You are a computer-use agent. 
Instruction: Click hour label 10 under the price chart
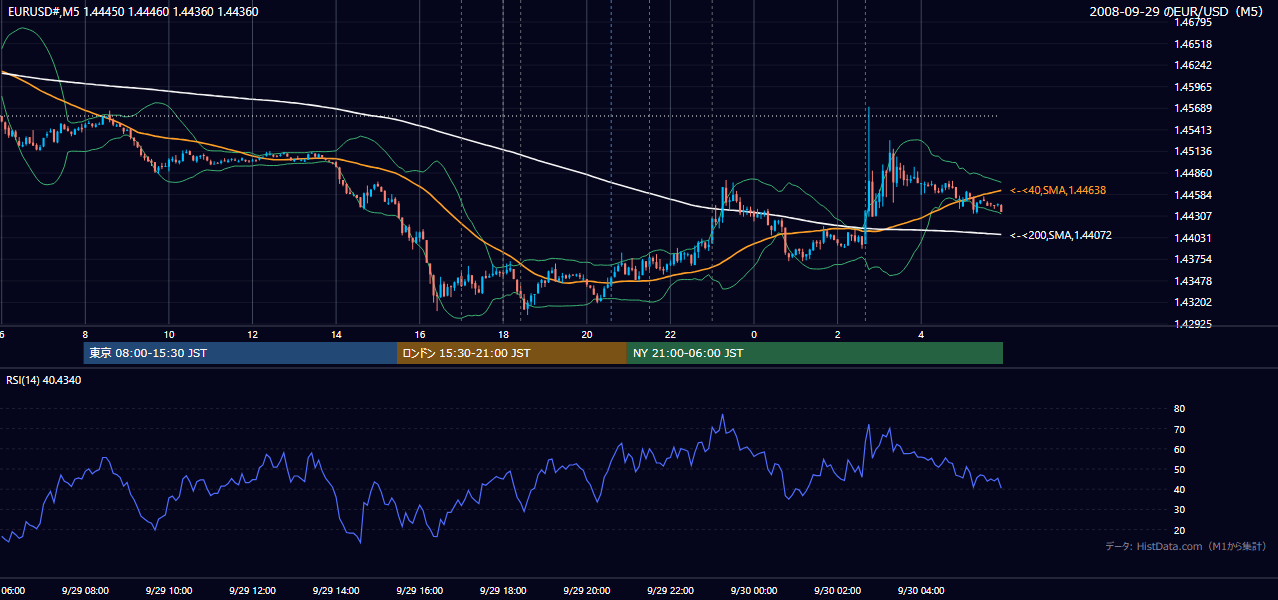[x=169, y=334]
